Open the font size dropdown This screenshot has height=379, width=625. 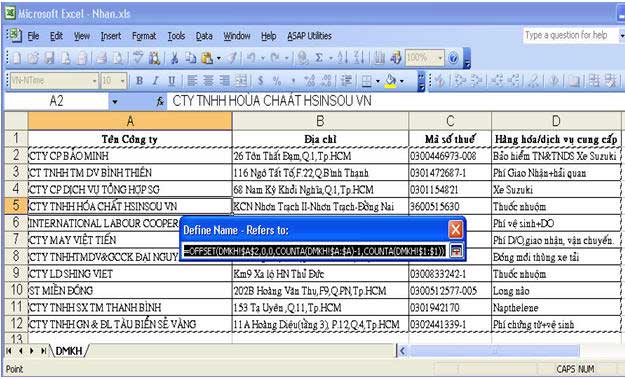122,81
